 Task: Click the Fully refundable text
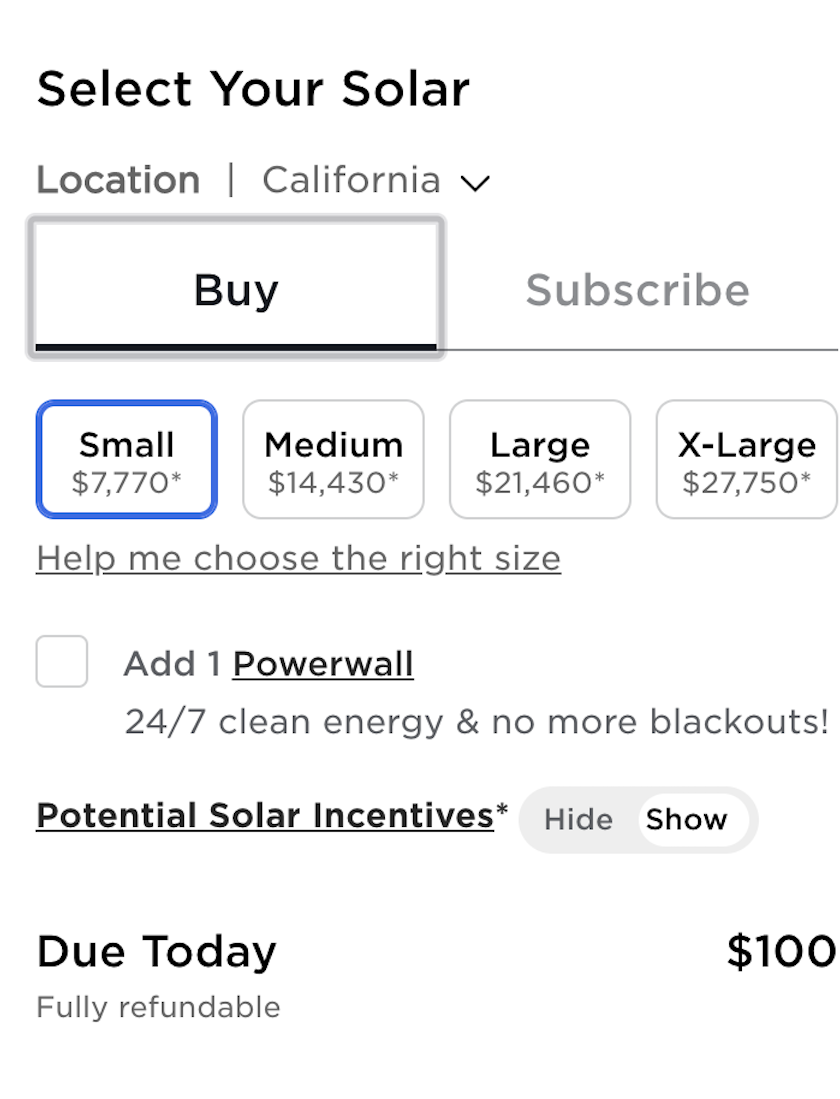(158, 1007)
